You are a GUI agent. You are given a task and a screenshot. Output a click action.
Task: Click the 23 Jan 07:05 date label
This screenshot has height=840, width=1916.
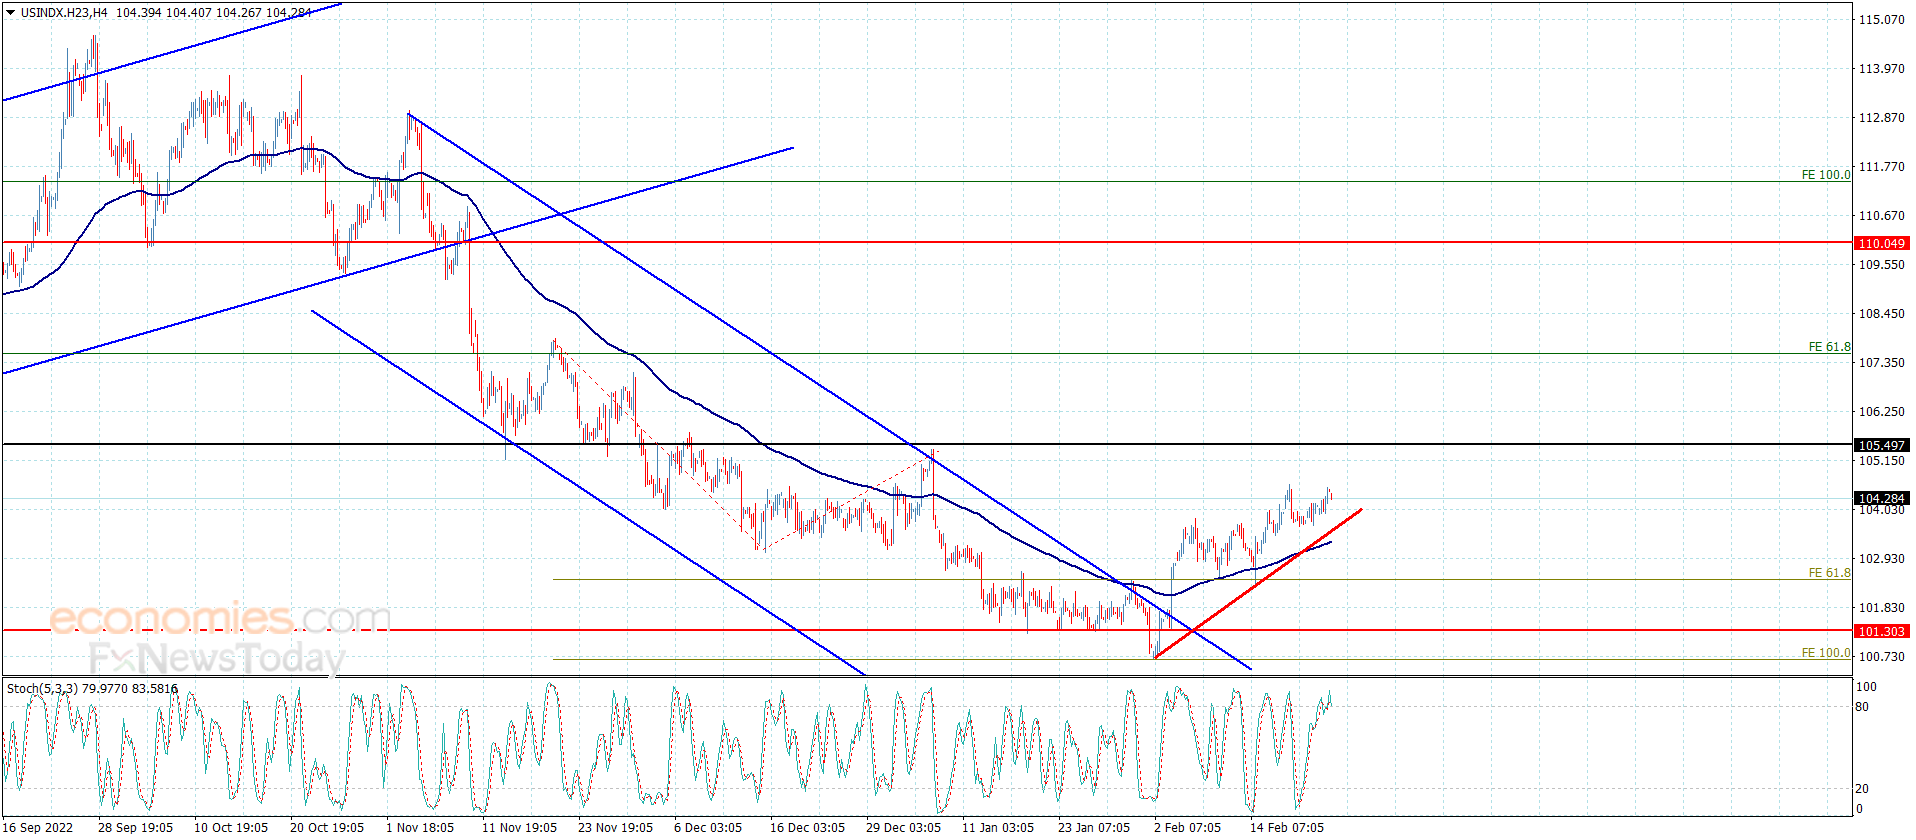tap(1094, 827)
